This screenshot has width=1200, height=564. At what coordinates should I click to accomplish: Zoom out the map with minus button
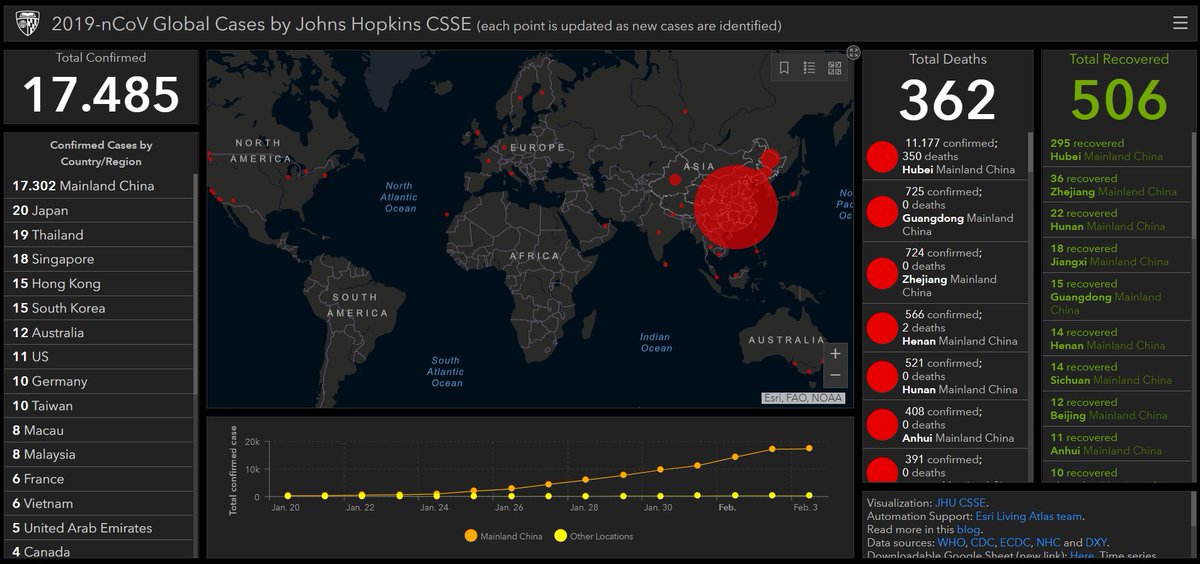coord(835,376)
